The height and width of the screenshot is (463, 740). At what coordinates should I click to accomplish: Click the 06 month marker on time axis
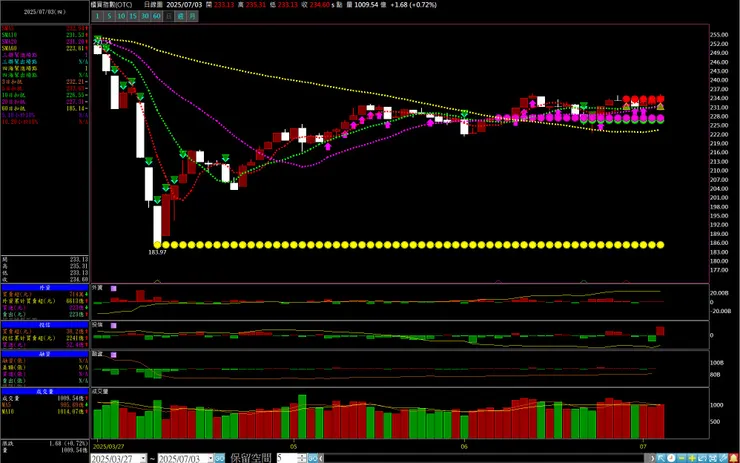point(464,446)
